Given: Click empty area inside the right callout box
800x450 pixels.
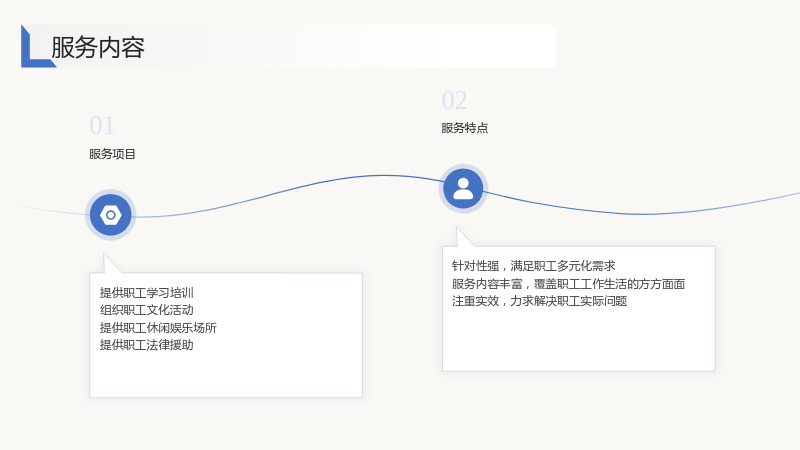Looking at the screenshot, I should (579, 339).
